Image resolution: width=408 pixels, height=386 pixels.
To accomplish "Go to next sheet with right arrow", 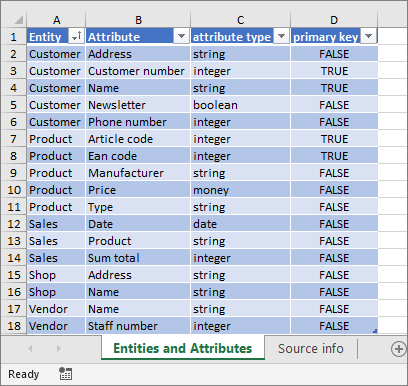I will point(59,349).
